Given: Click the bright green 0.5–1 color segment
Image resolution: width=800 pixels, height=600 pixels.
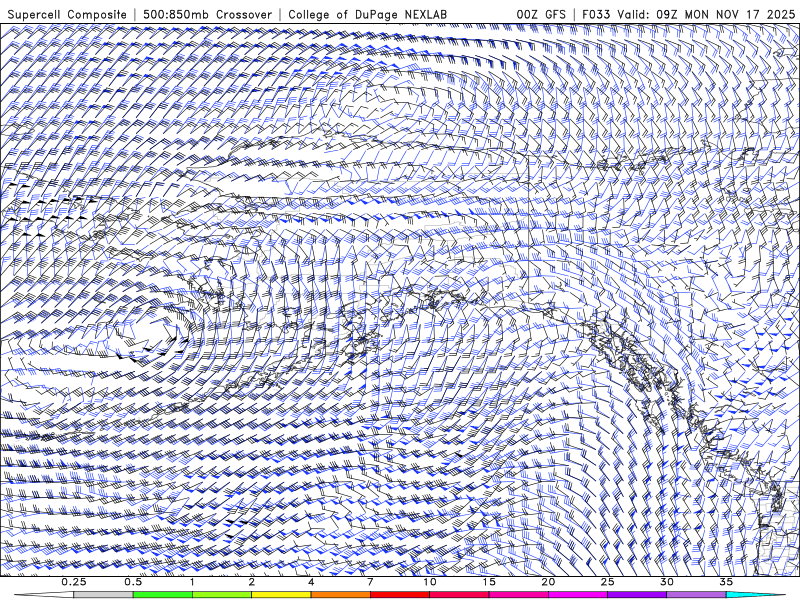Looking at the screenshot, I should click(x=163, y=595).
